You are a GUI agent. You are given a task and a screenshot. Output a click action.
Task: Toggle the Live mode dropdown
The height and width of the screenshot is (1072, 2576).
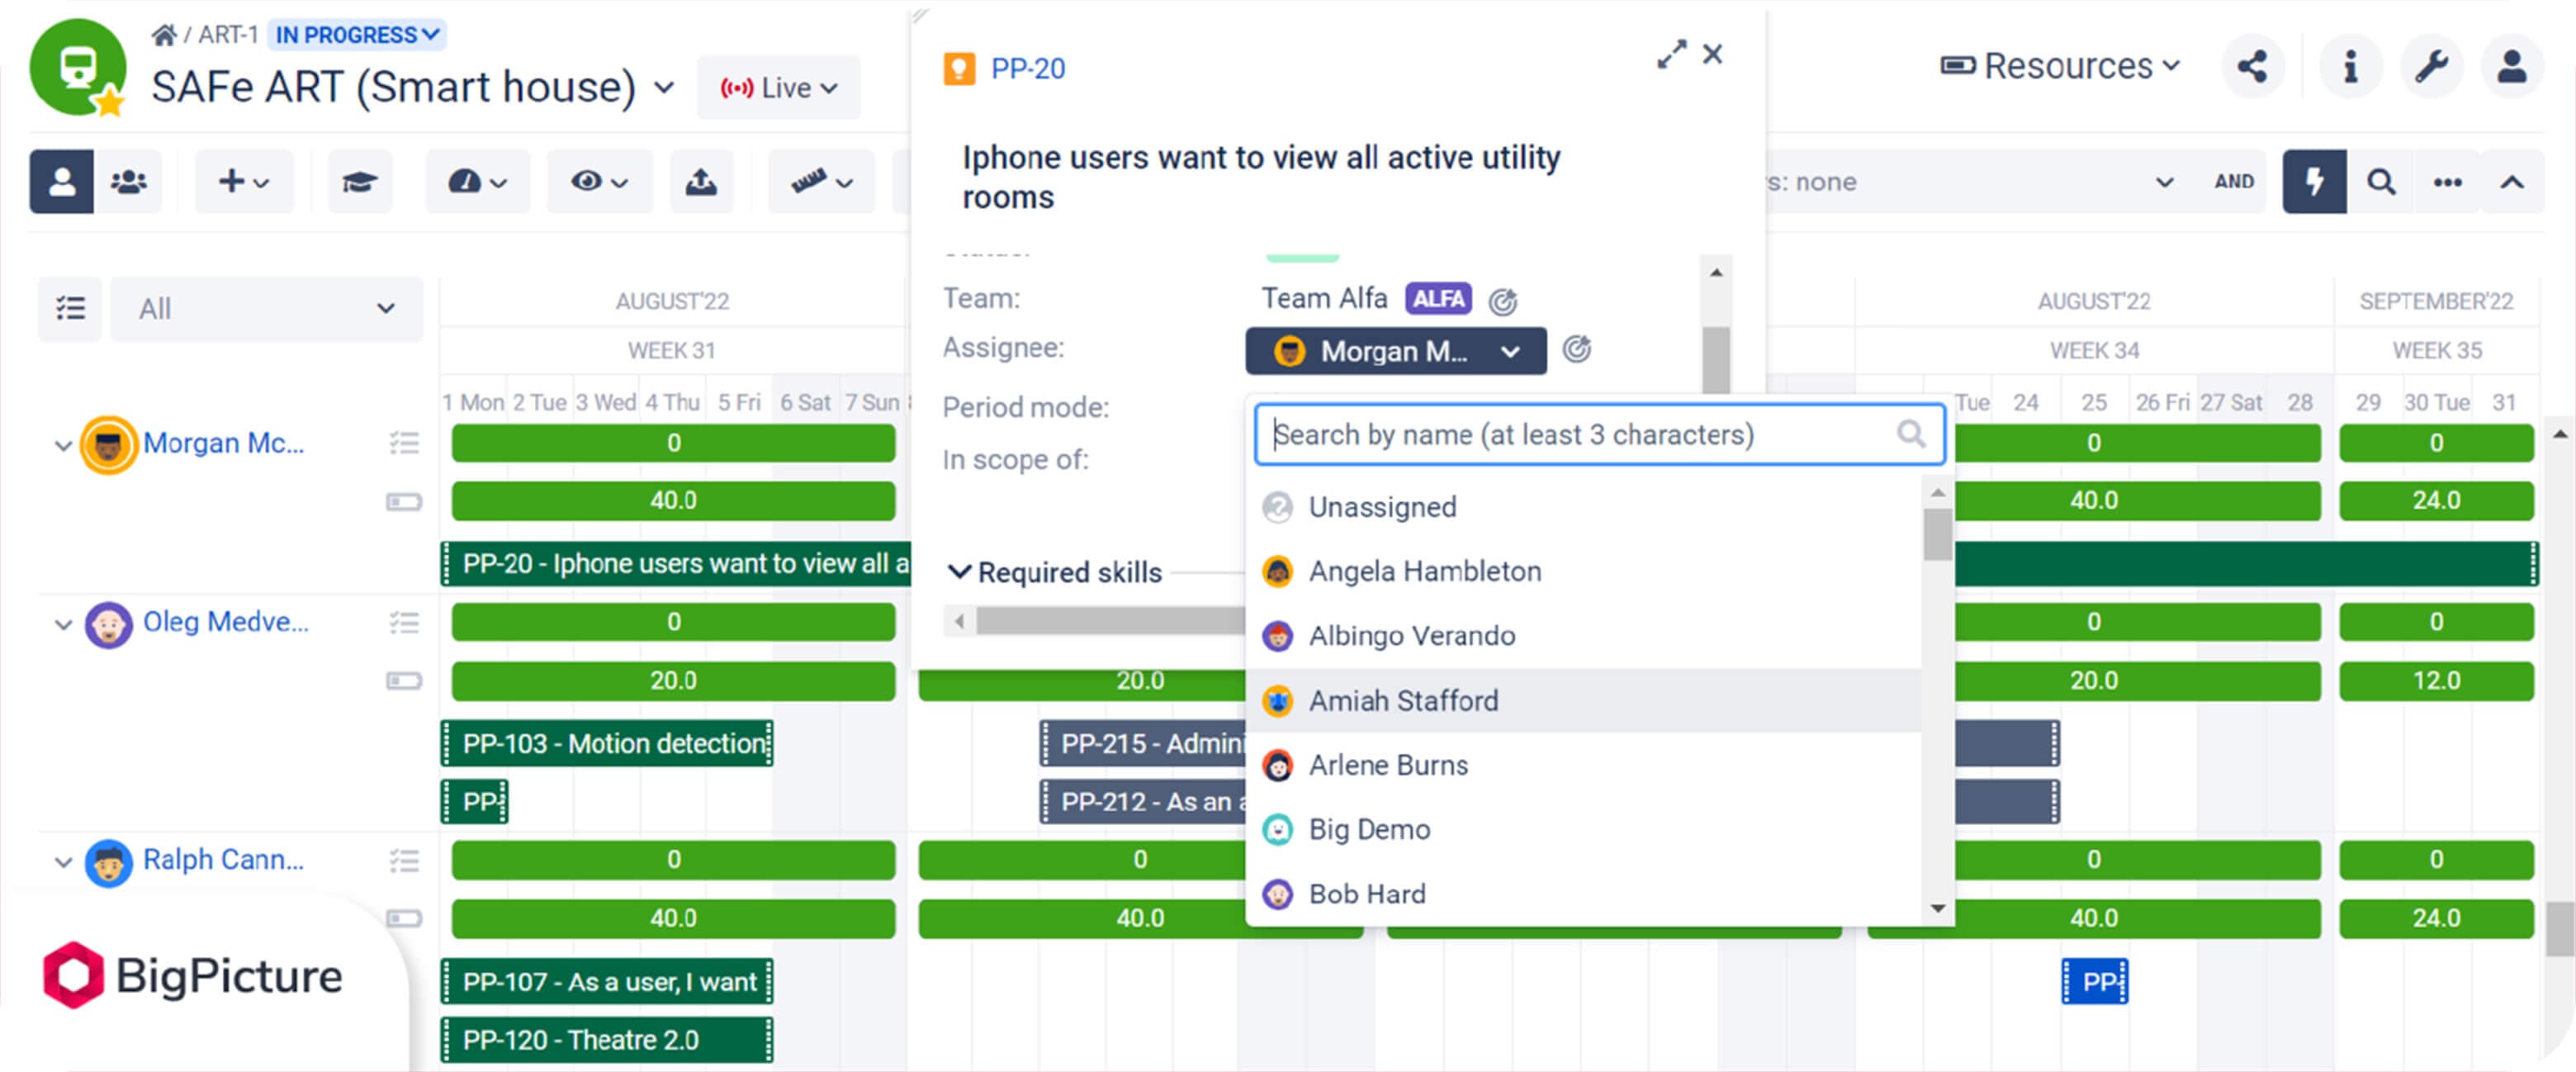[778, 88]
